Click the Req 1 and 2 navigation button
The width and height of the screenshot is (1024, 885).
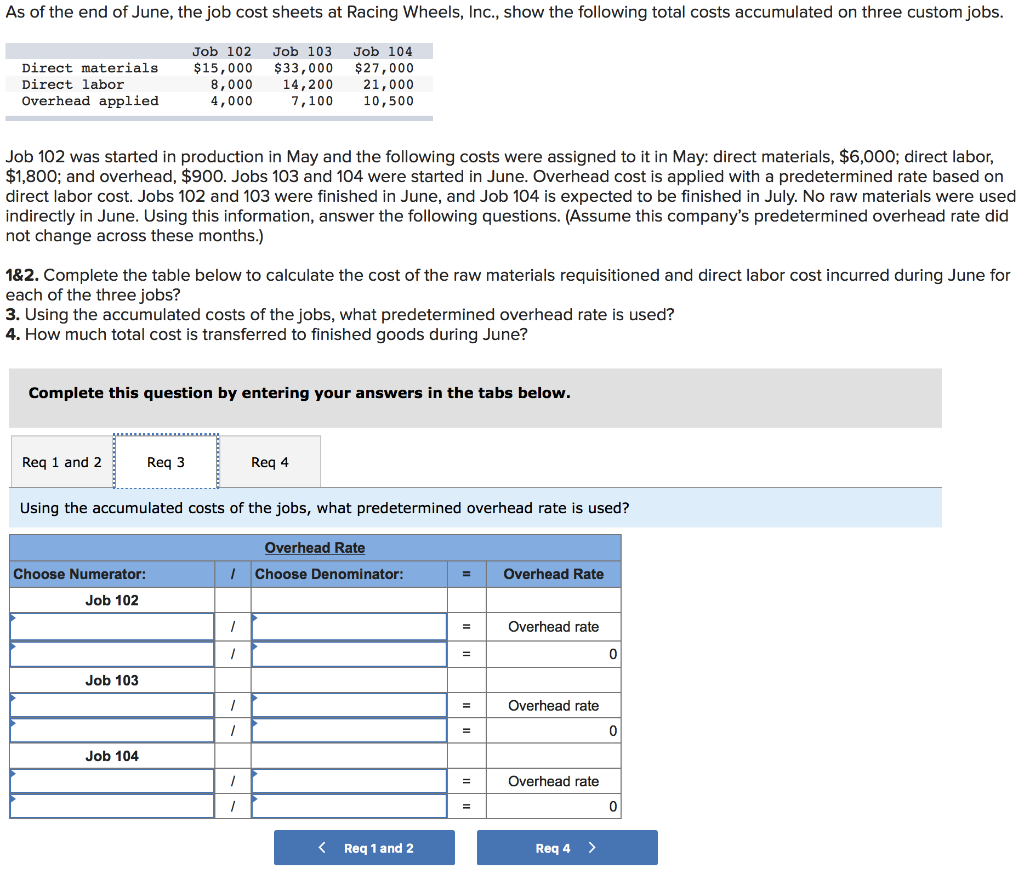click(x=364, y=847)
